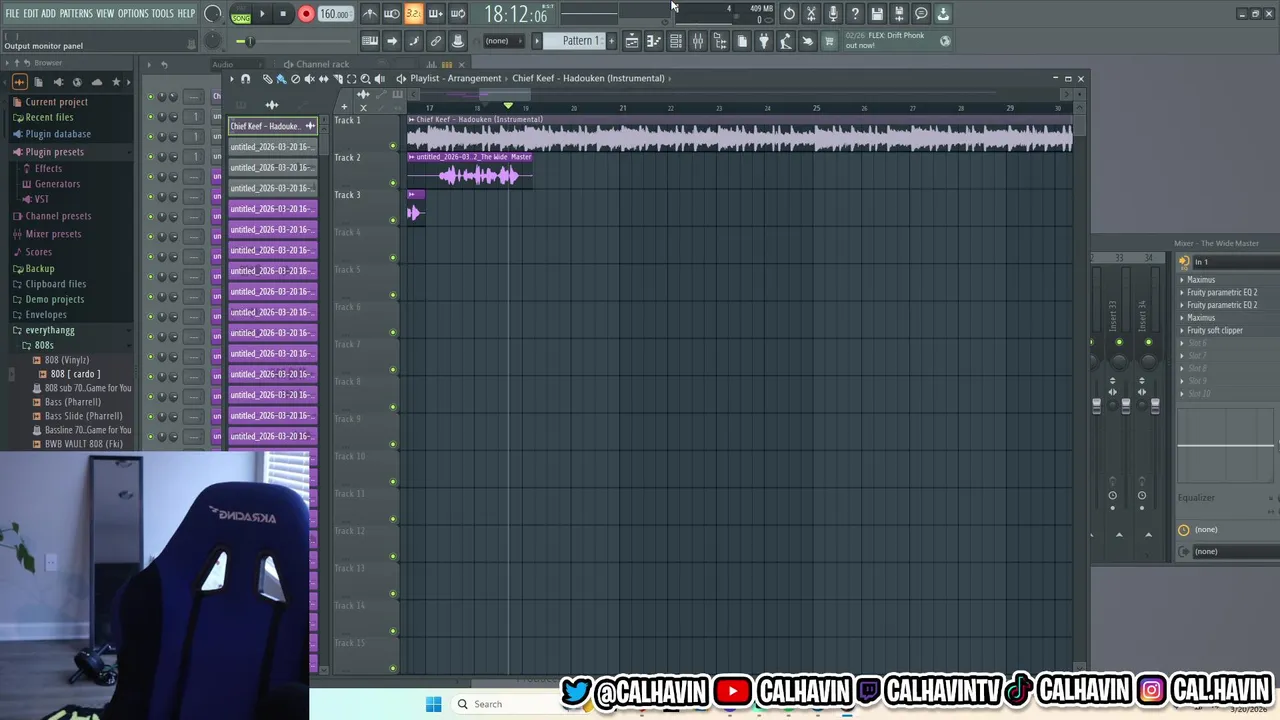This screenshot has height=720, width=1280.
Task: Start playback with the play button
Action: (x=262, y=14)
